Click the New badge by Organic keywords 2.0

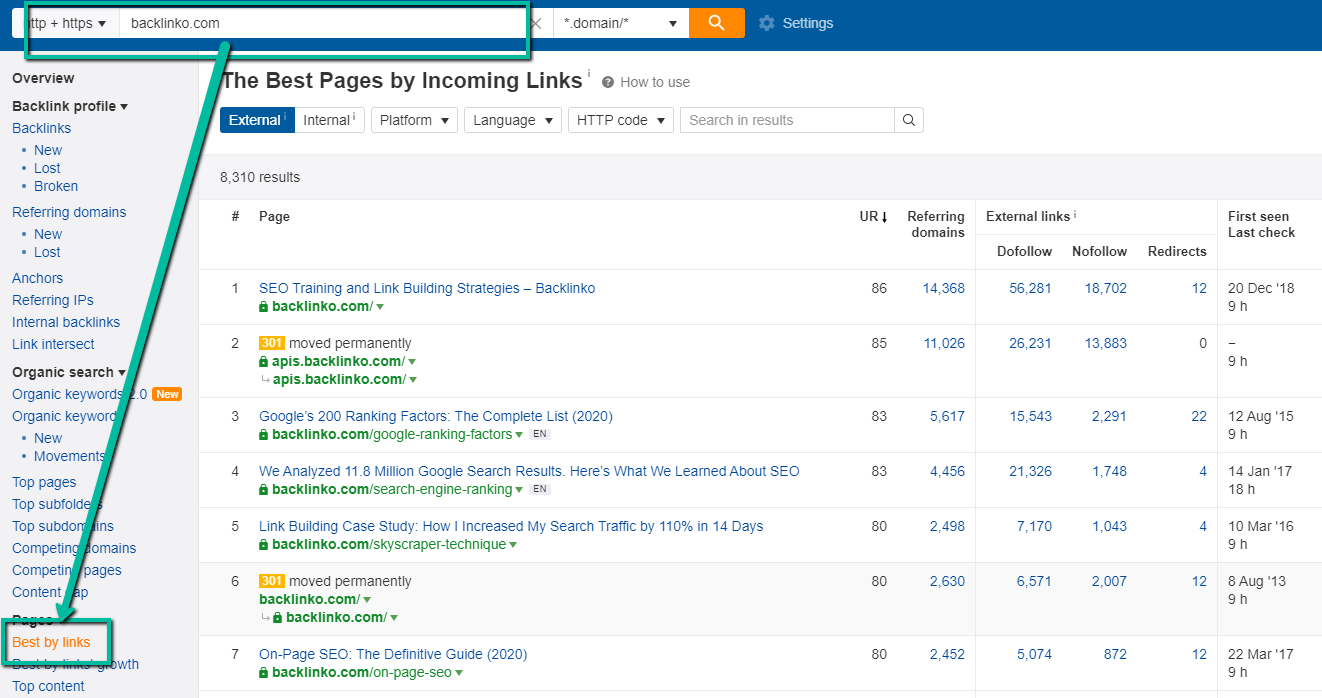[x=167, y=394]
